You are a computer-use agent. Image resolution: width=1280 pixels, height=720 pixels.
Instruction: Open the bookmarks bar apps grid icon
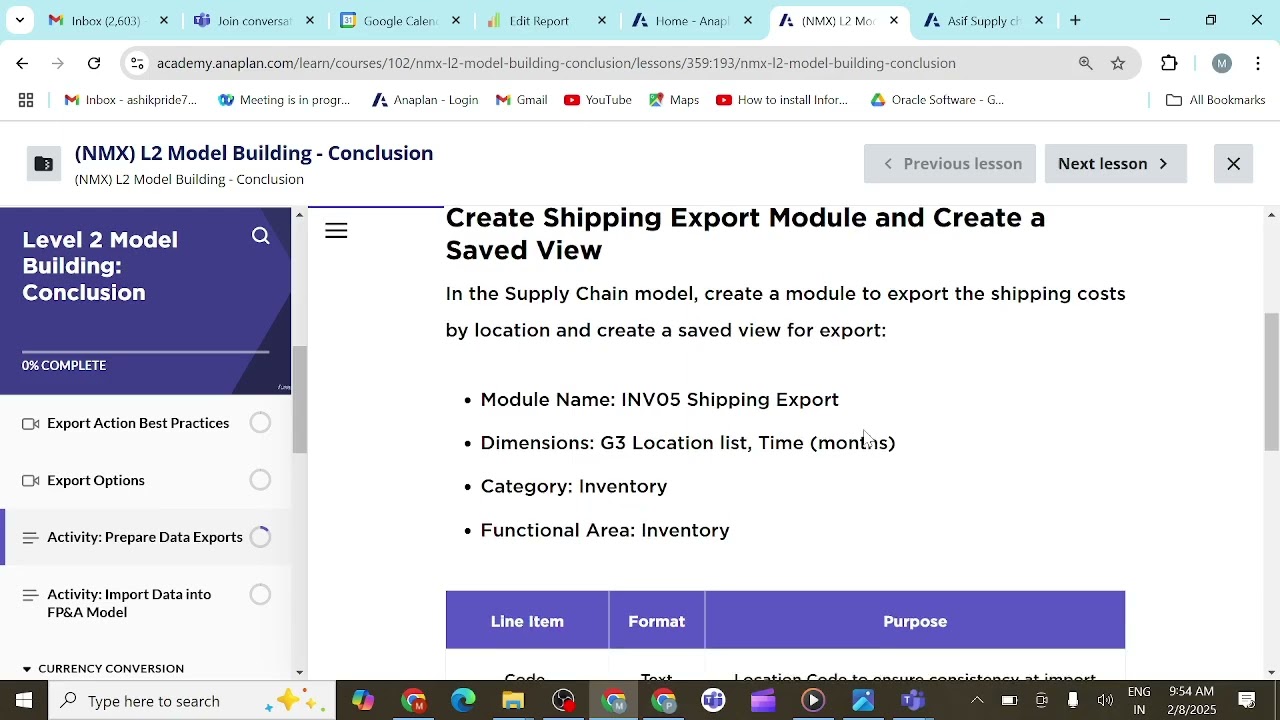(x=26, y=100)
